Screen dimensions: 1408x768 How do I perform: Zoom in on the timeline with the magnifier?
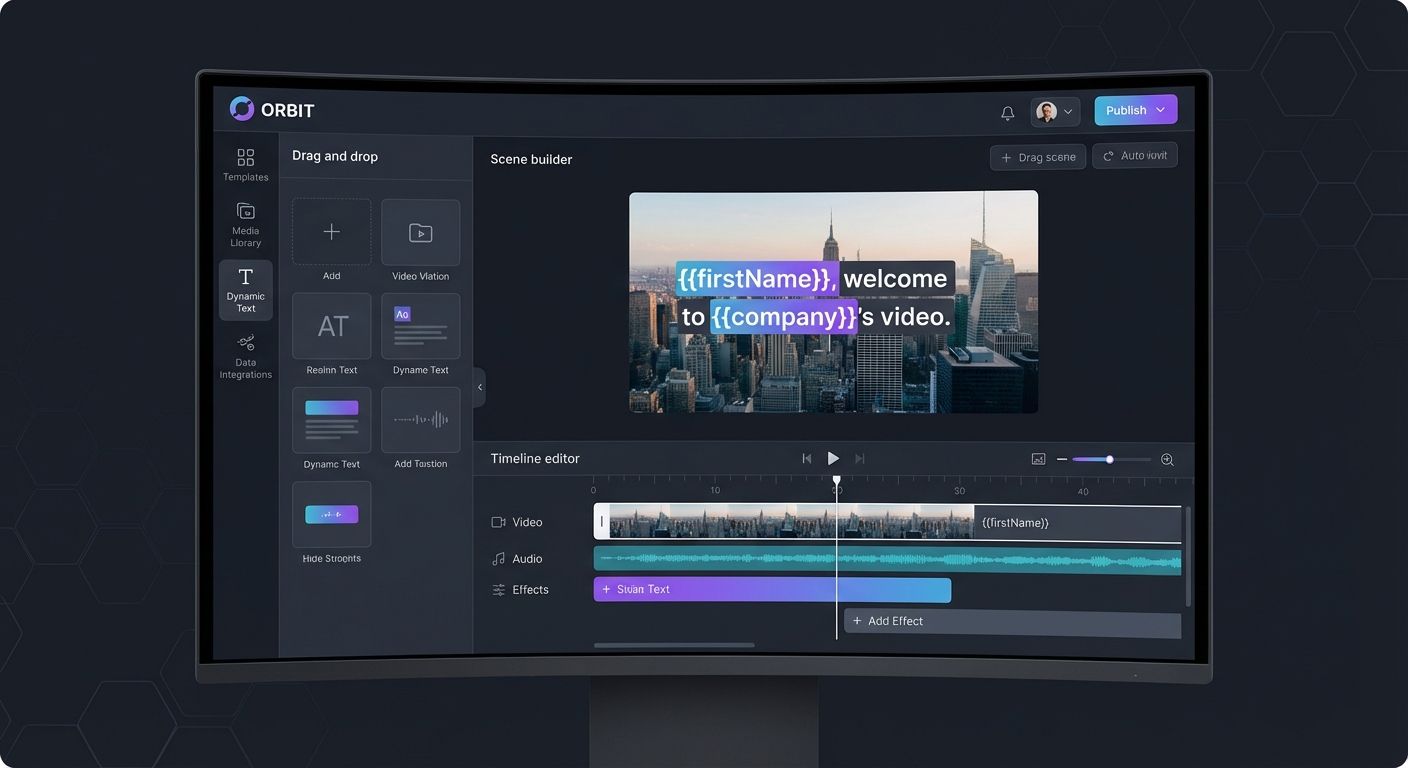click(x=1167, y=459)
